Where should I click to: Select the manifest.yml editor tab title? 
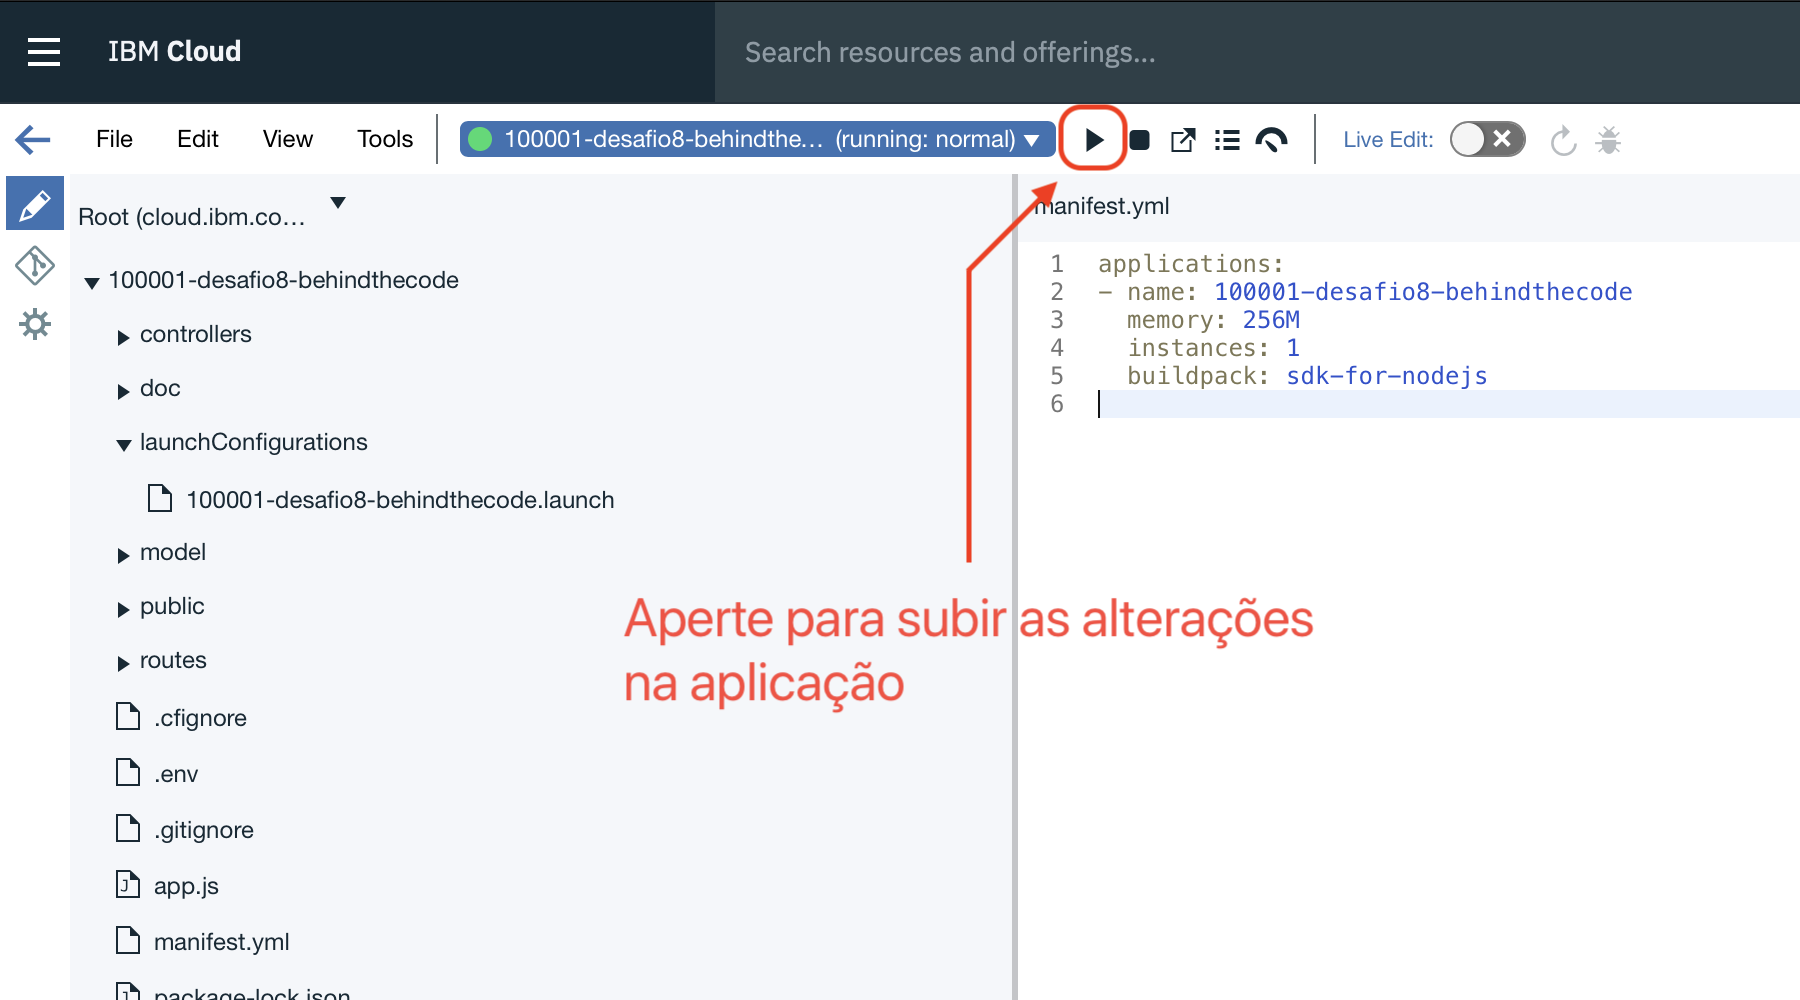click(1101, 206)
